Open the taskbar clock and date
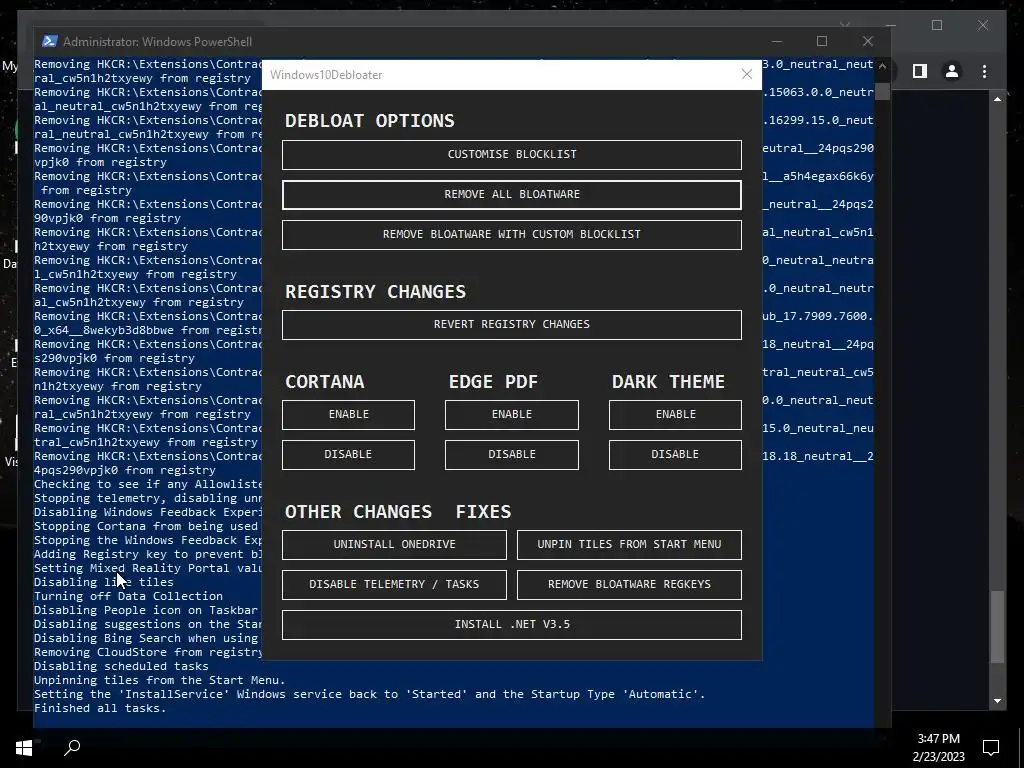 (938, 747)
